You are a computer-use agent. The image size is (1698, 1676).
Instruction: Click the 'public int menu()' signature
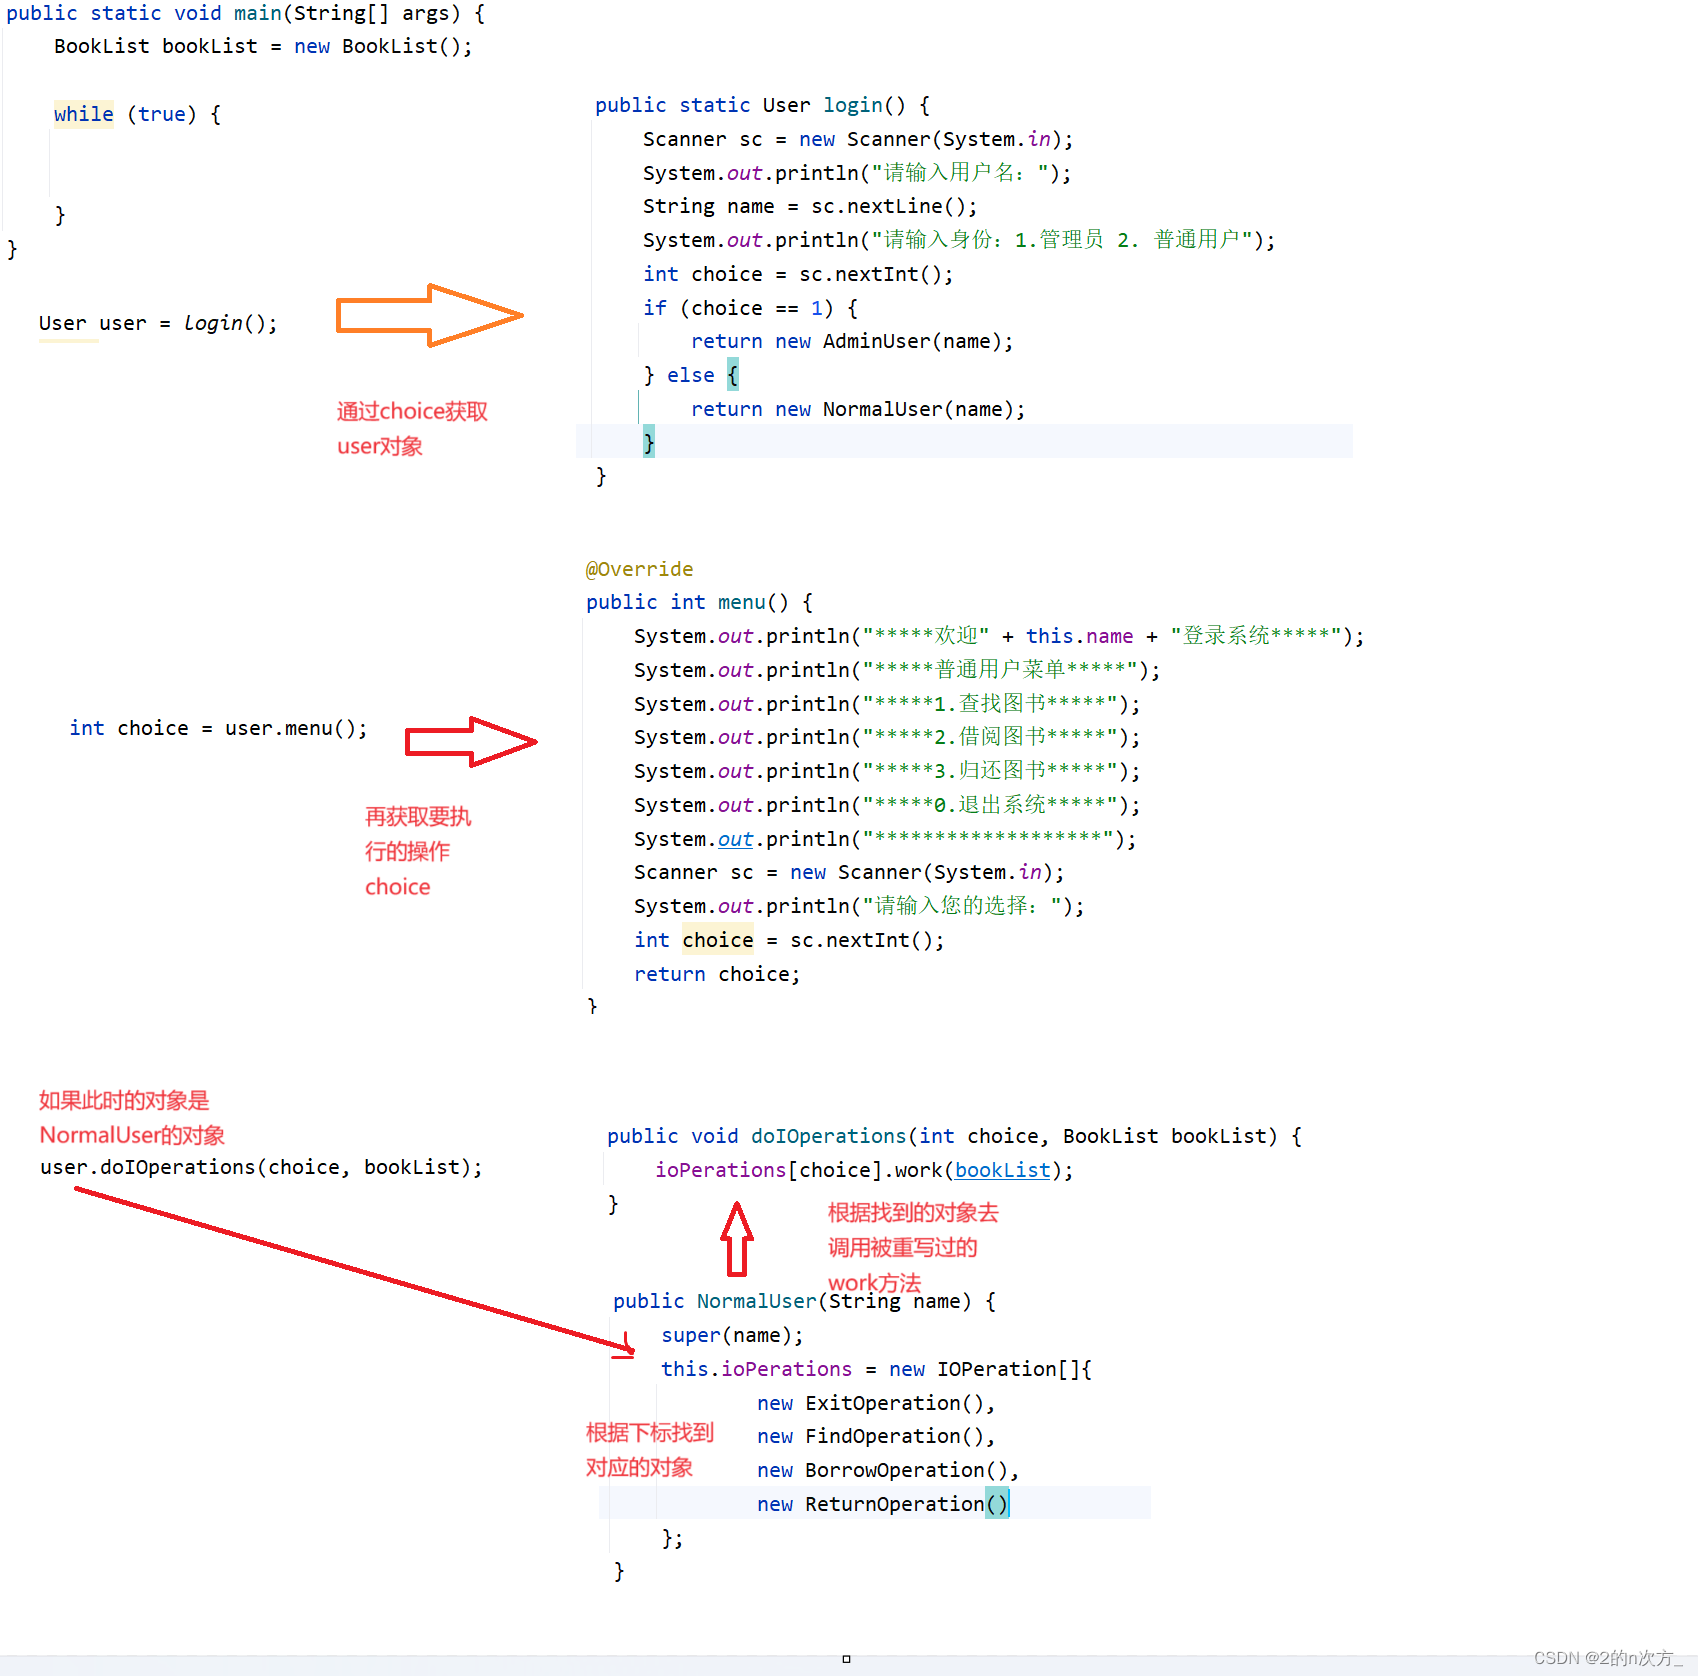[x=699, y=602]
